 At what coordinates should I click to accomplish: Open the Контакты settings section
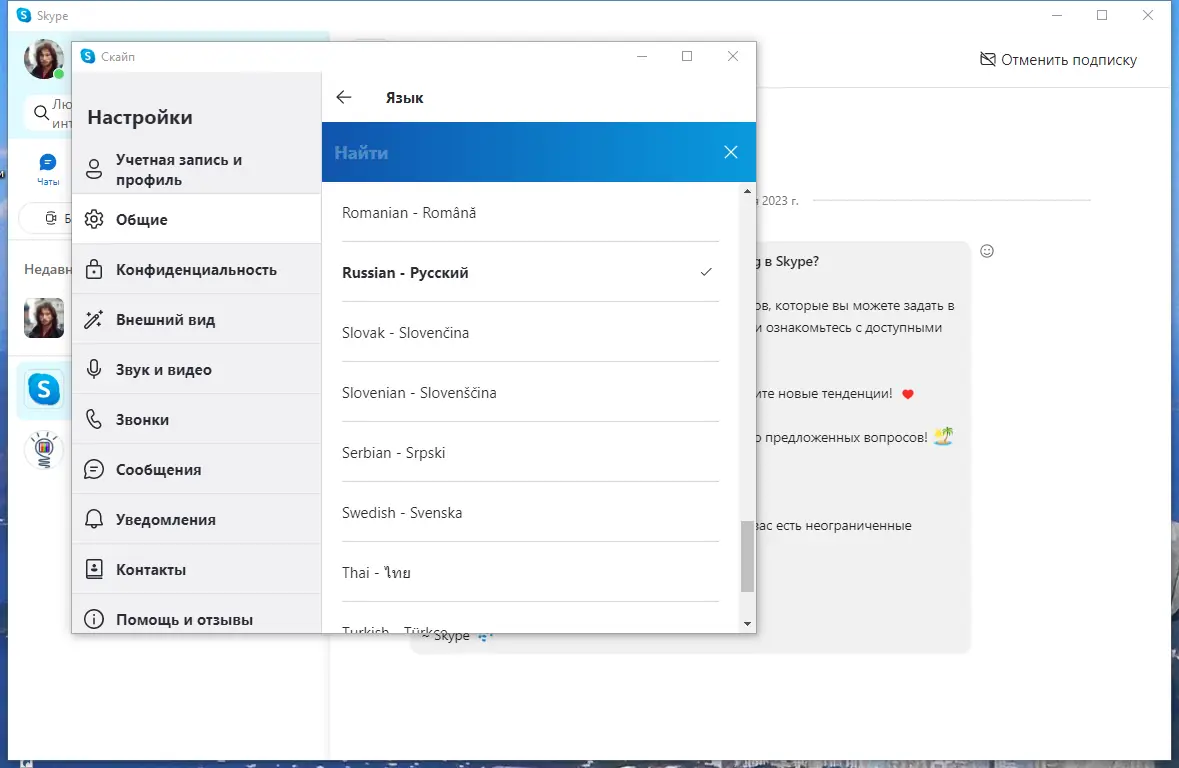(196, 569)
